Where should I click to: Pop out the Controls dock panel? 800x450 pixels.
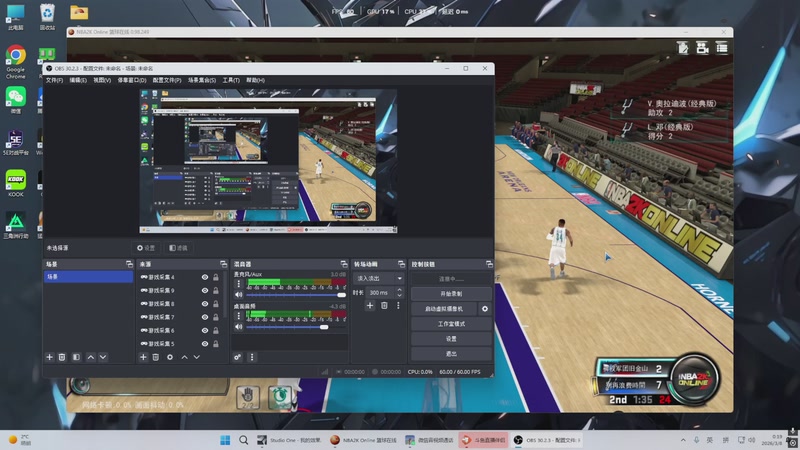pyautogui.click(x=489, y=264)
